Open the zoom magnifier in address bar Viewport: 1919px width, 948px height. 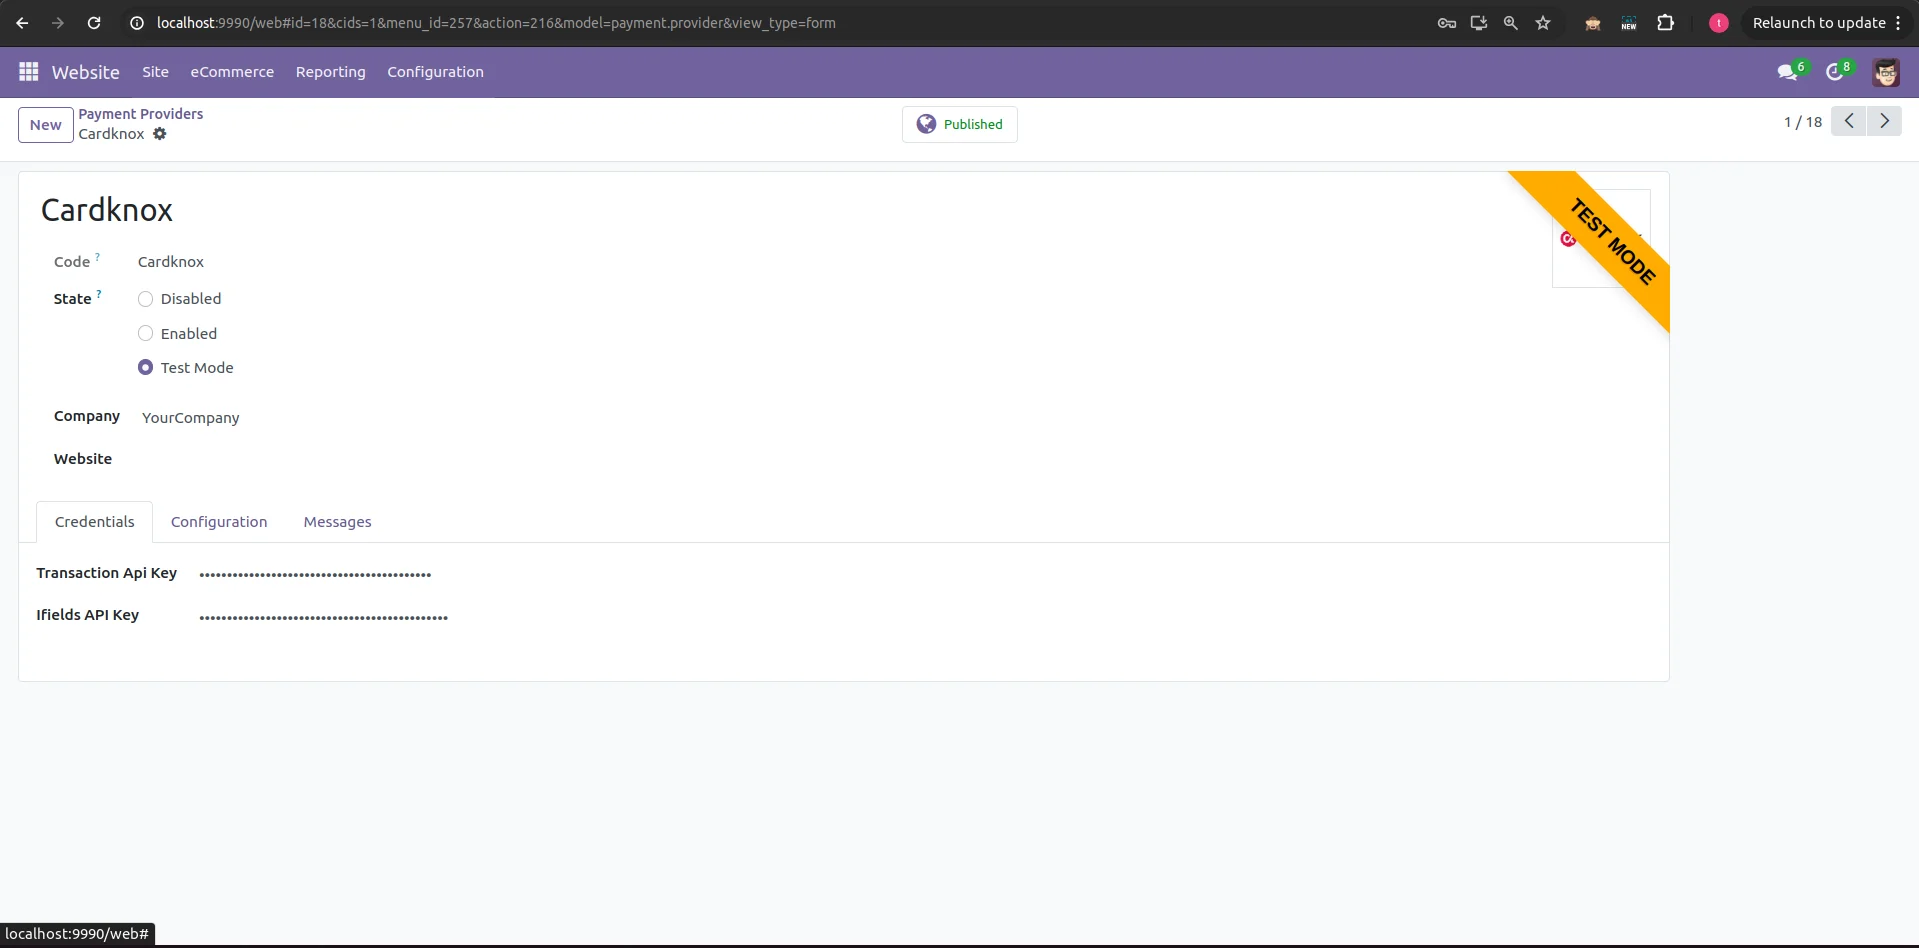[x=1511, y=23]
